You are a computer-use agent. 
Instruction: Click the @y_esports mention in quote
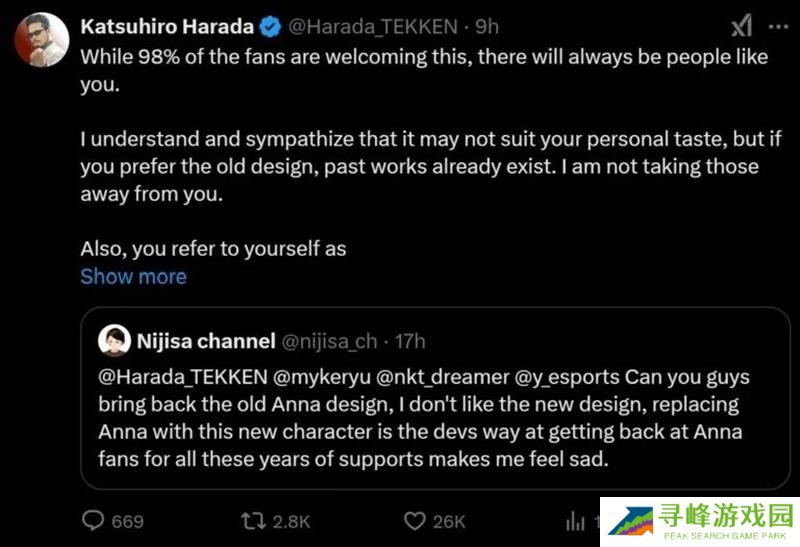click(x=562, y=380)
